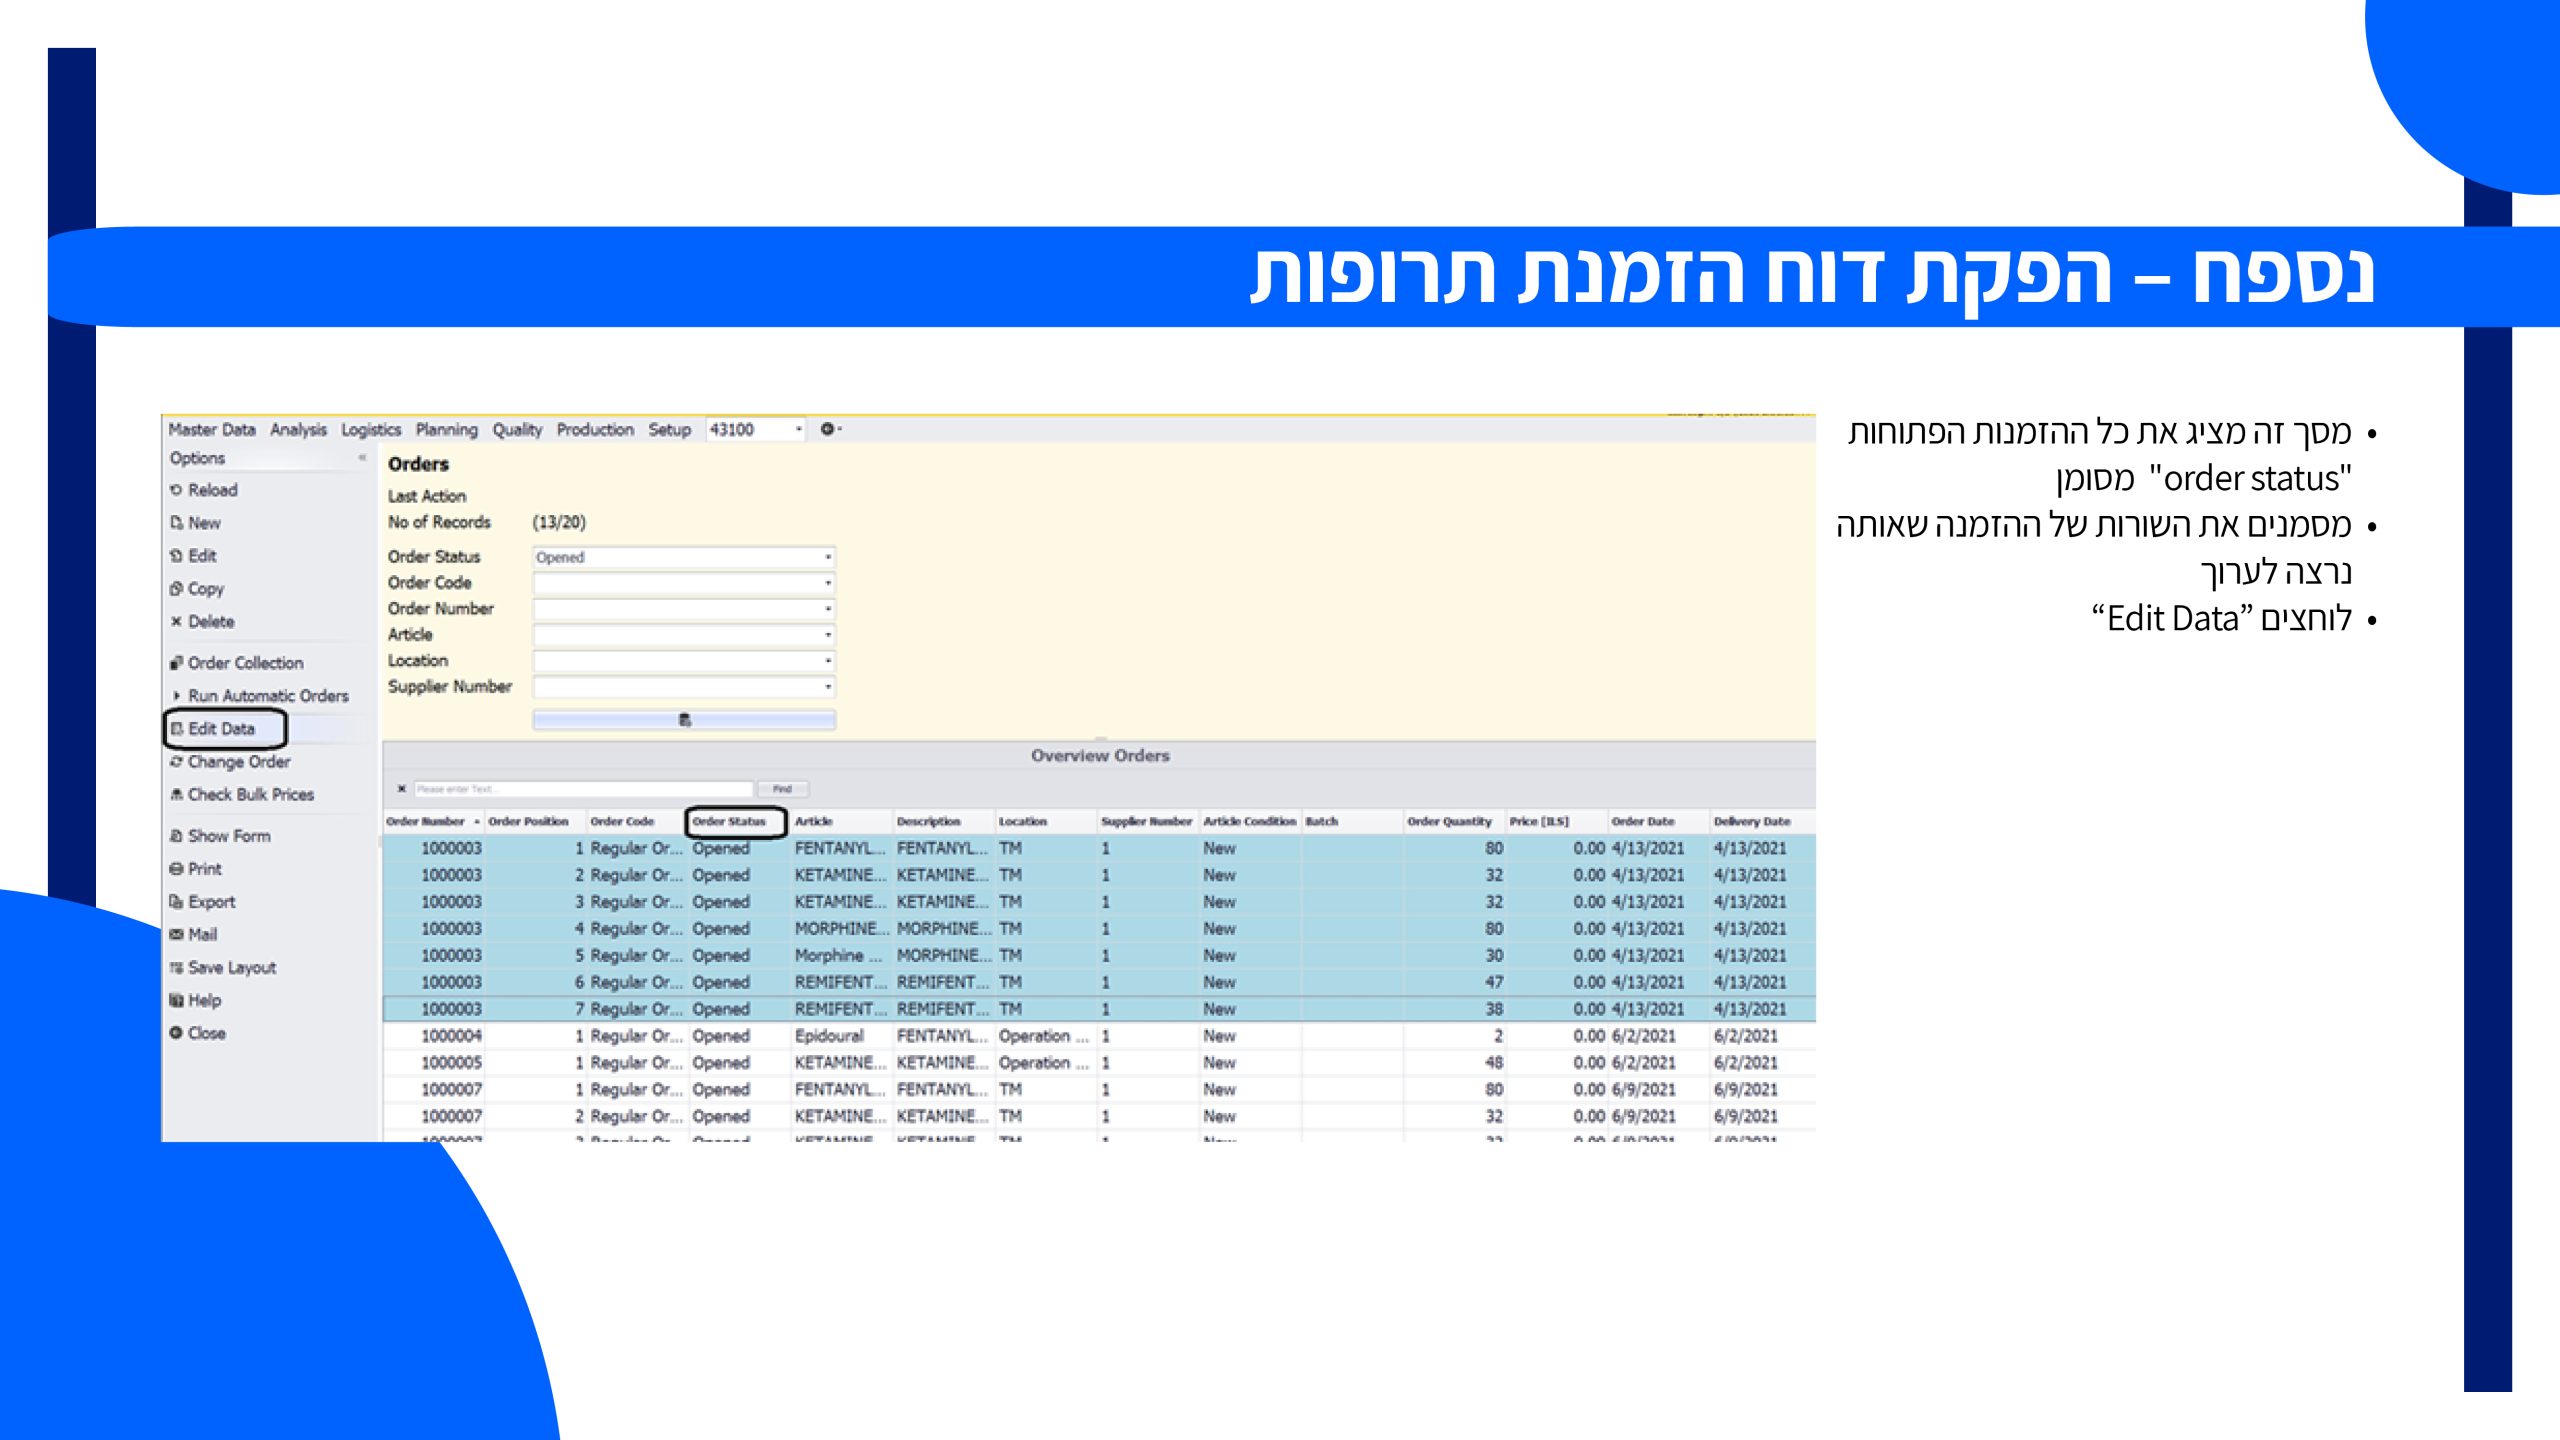Open the Logistics menu
Viewport: 2560px width, 1440px height.
point(371,430)
